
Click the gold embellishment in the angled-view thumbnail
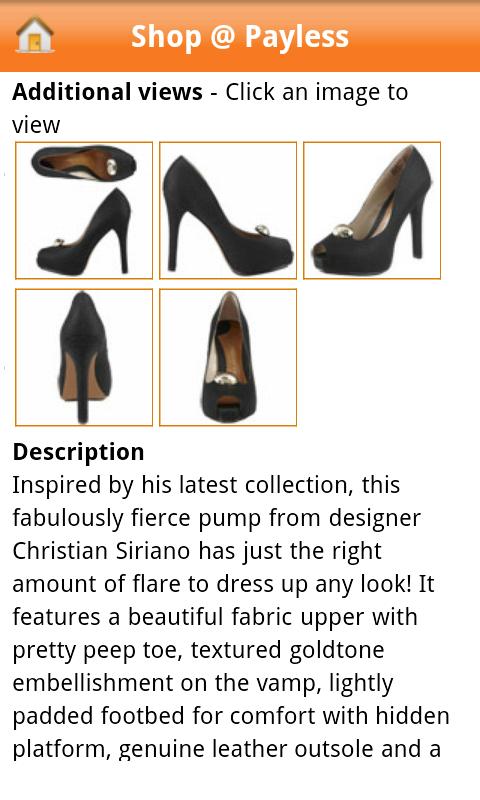click(342, 232)
